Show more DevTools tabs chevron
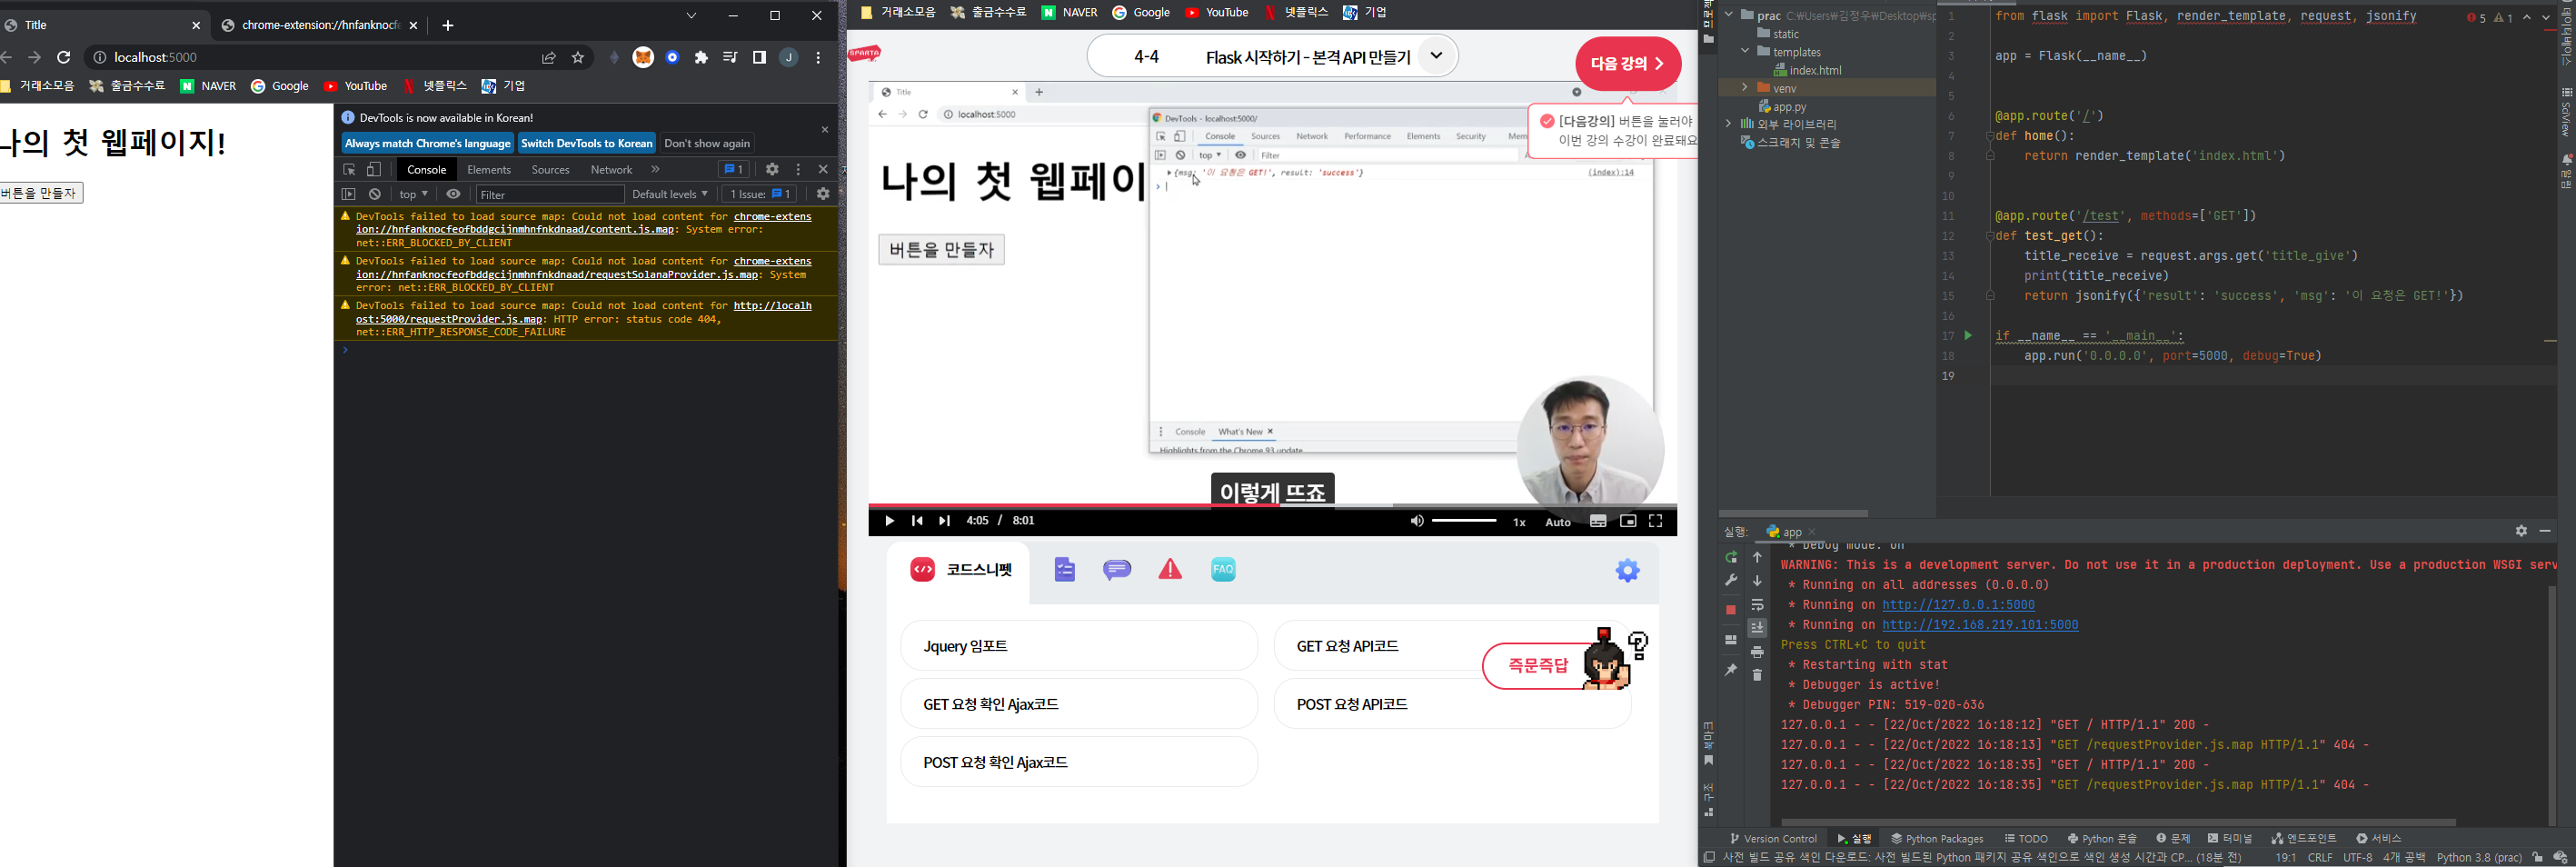2576x867 pixels. pos(655,170)
